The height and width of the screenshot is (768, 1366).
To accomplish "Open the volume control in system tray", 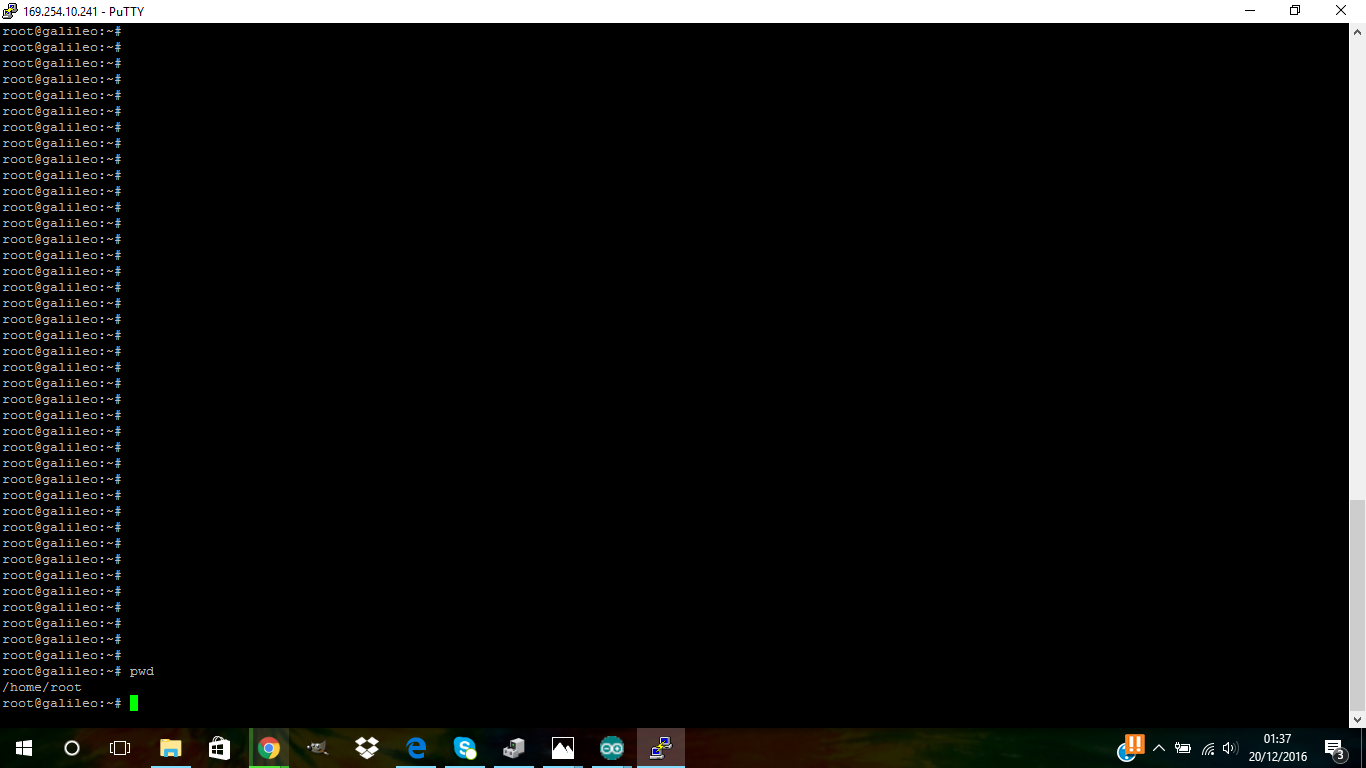I will [1230, 748].
